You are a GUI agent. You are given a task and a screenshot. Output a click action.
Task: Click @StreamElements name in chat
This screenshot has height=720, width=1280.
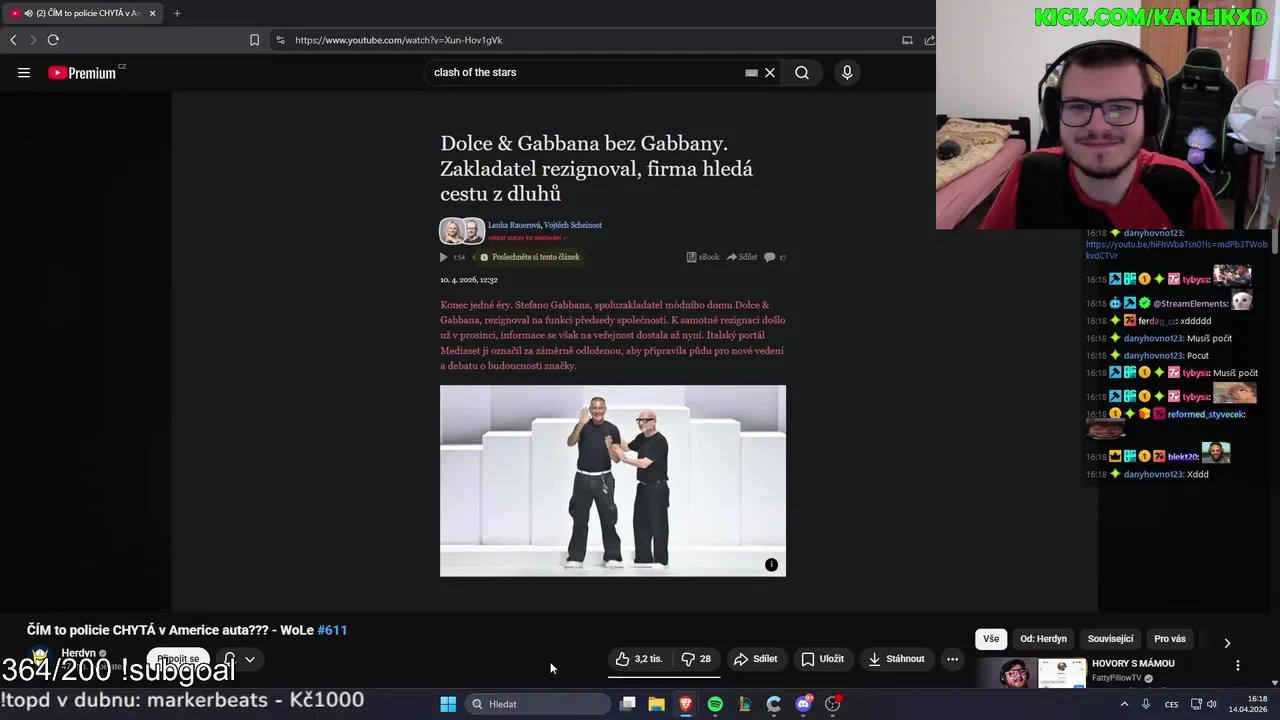tap(1189, 303)
